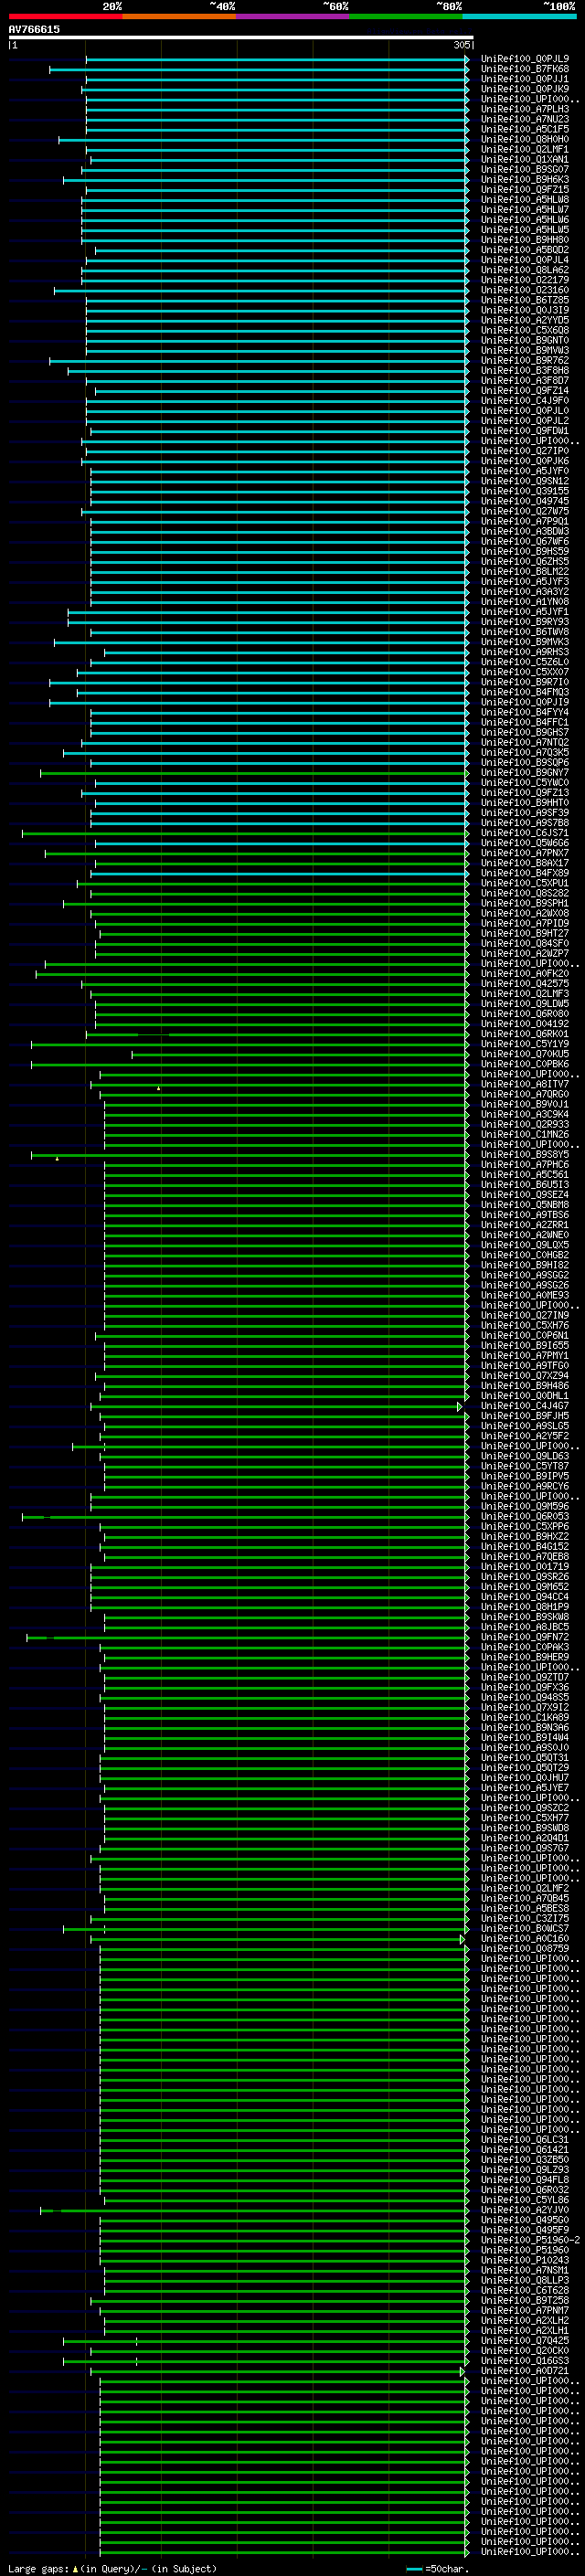
Task: Open hit UniRef100_Q0PJJ1
Action: (525, 79)
